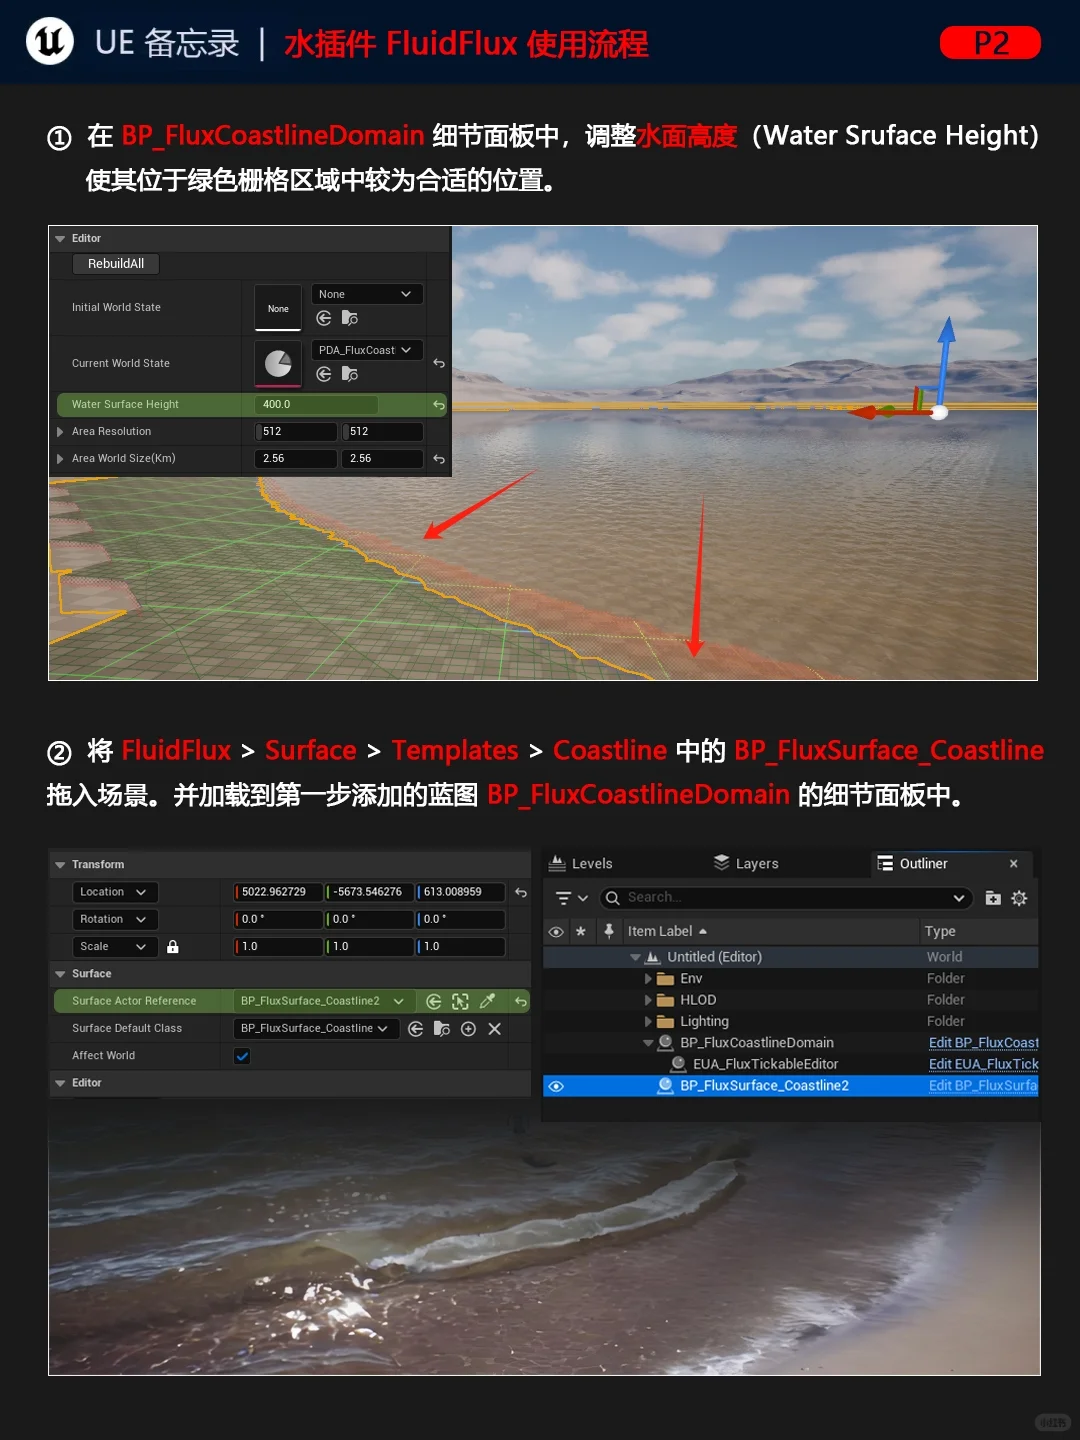Open the BP_FluxSurface_Coastline2 actor dropdown
Viewport: 1080px width, 1440px height.
pyautogui.click(x=323, y=1001)
